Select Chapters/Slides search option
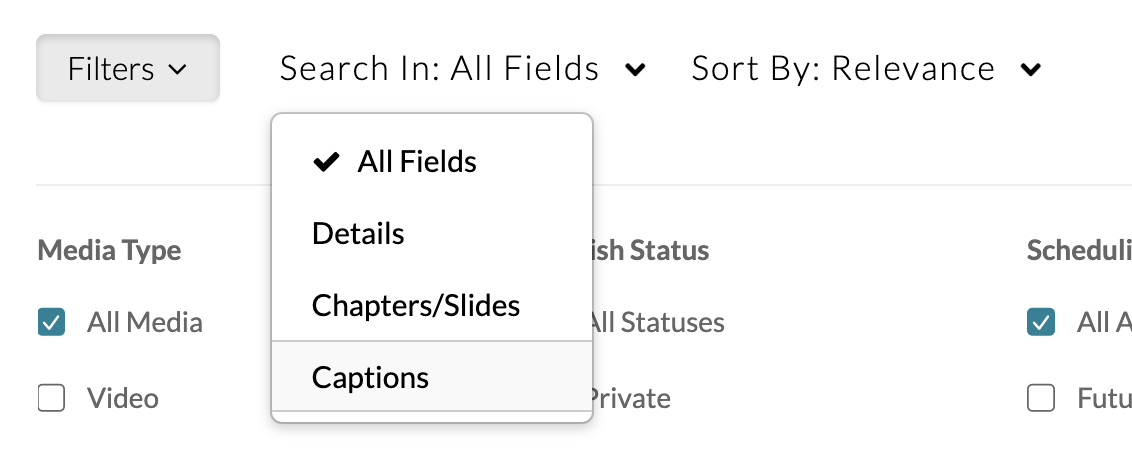Screen dimensions: 1132x456 tap(416, 305)
